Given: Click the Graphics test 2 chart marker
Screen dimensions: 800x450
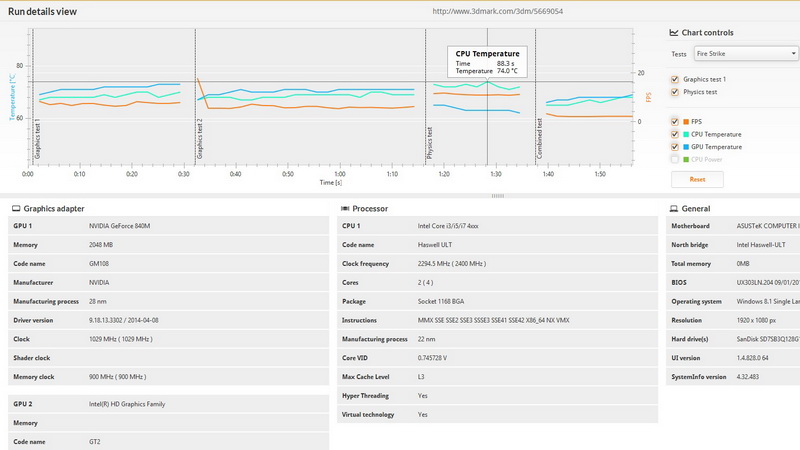Looking at the screenshot, I should [x=199, y=139].
